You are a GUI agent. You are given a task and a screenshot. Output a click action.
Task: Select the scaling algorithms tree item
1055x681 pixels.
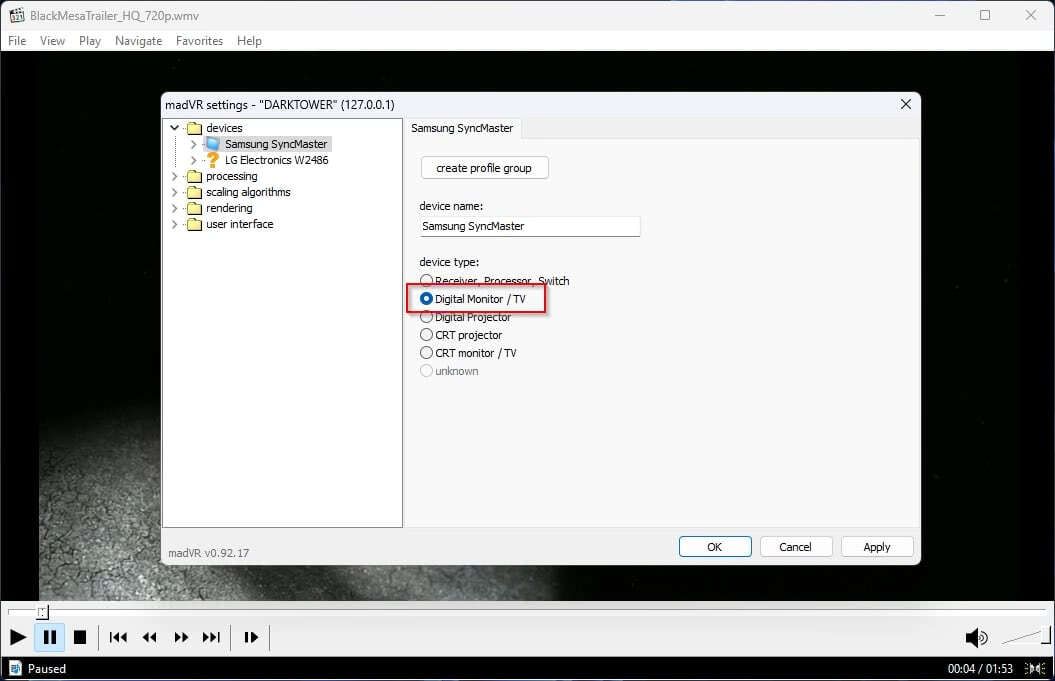(248, 192)
